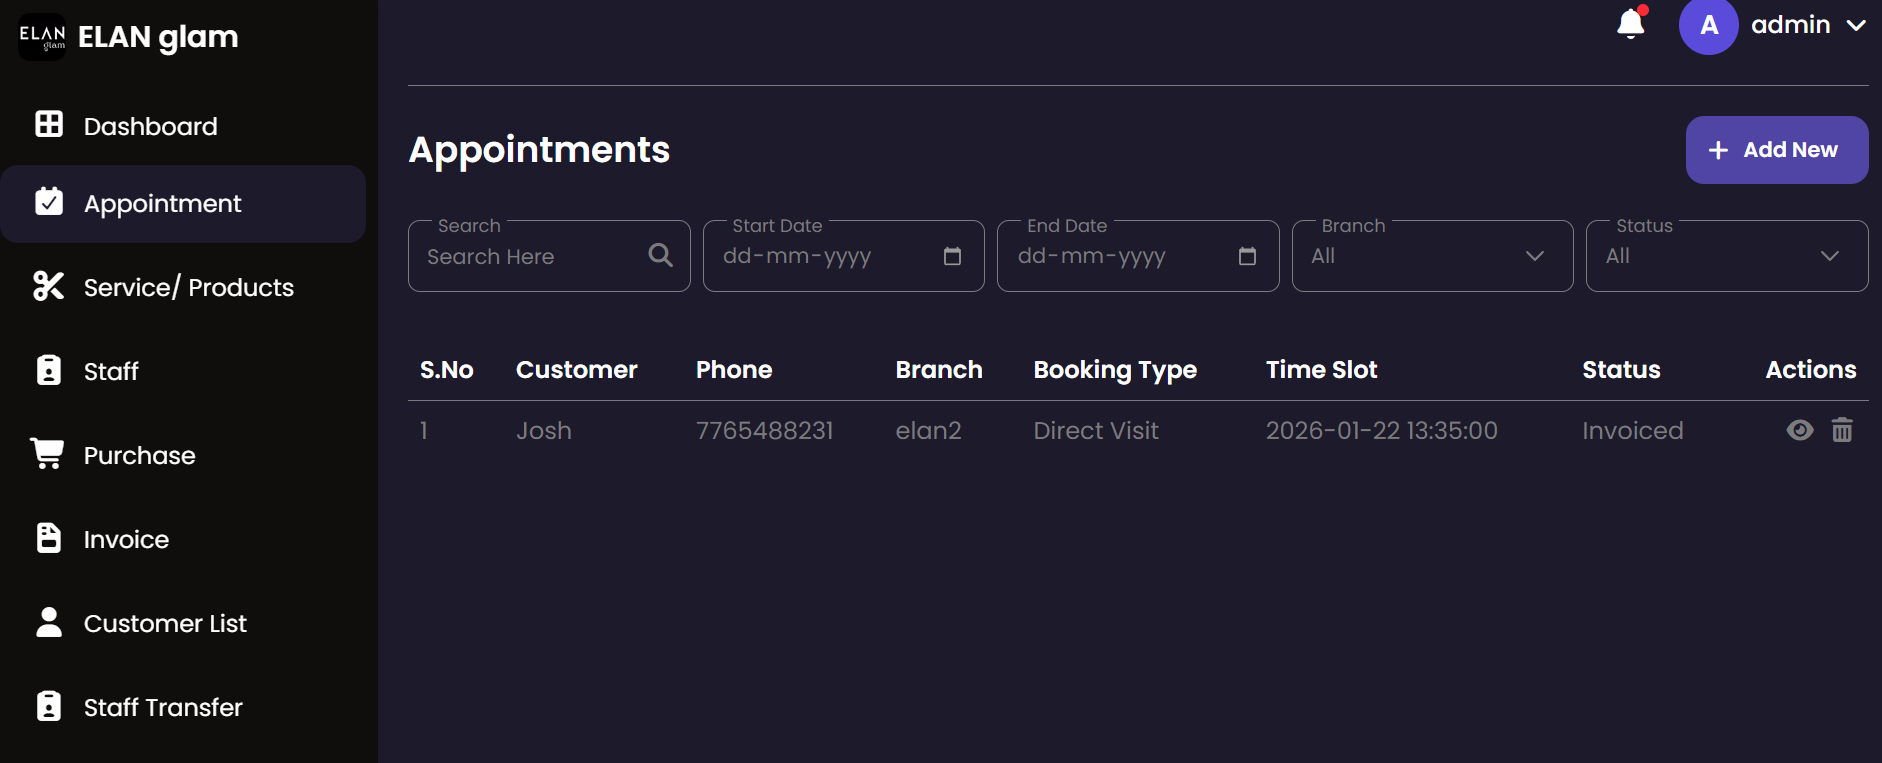Focus the Search Here input field

tap(530, 256)
